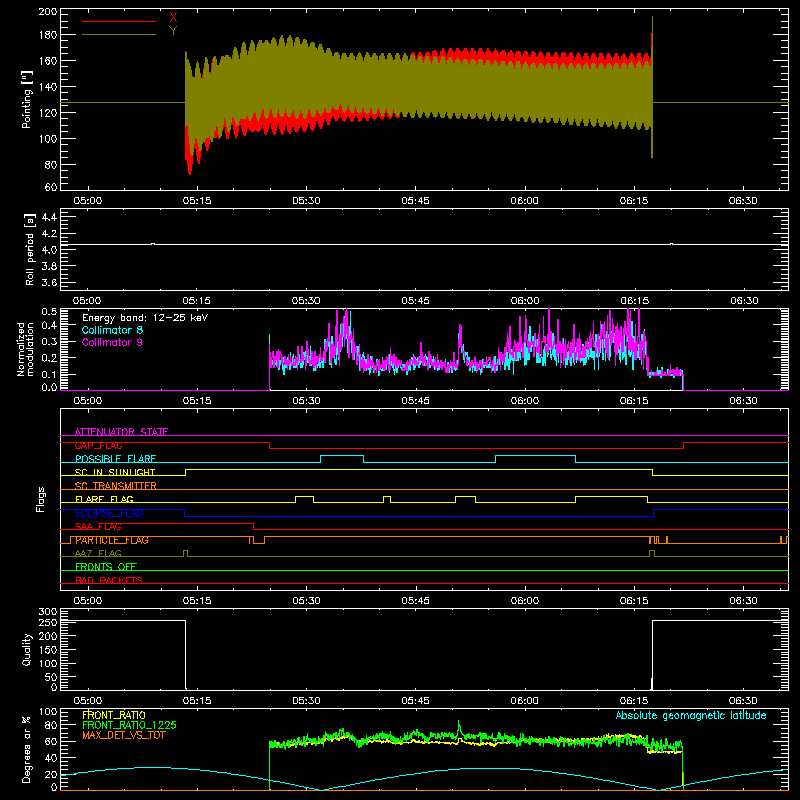The width and height of the screenshot is (800, 800).
Task: Click the 06:00 tick label under Pointing plot
Action: [524, 201]
